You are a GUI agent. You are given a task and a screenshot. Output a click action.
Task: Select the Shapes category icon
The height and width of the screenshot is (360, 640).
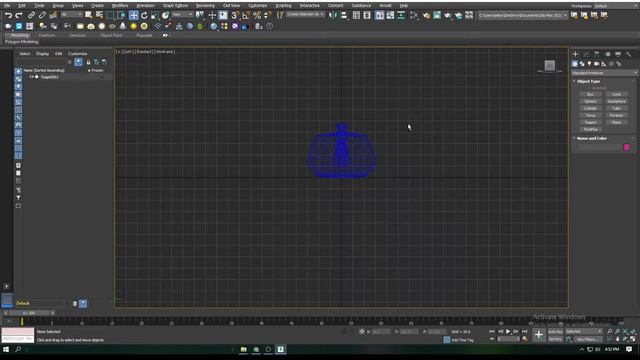(x=582, y=64)
